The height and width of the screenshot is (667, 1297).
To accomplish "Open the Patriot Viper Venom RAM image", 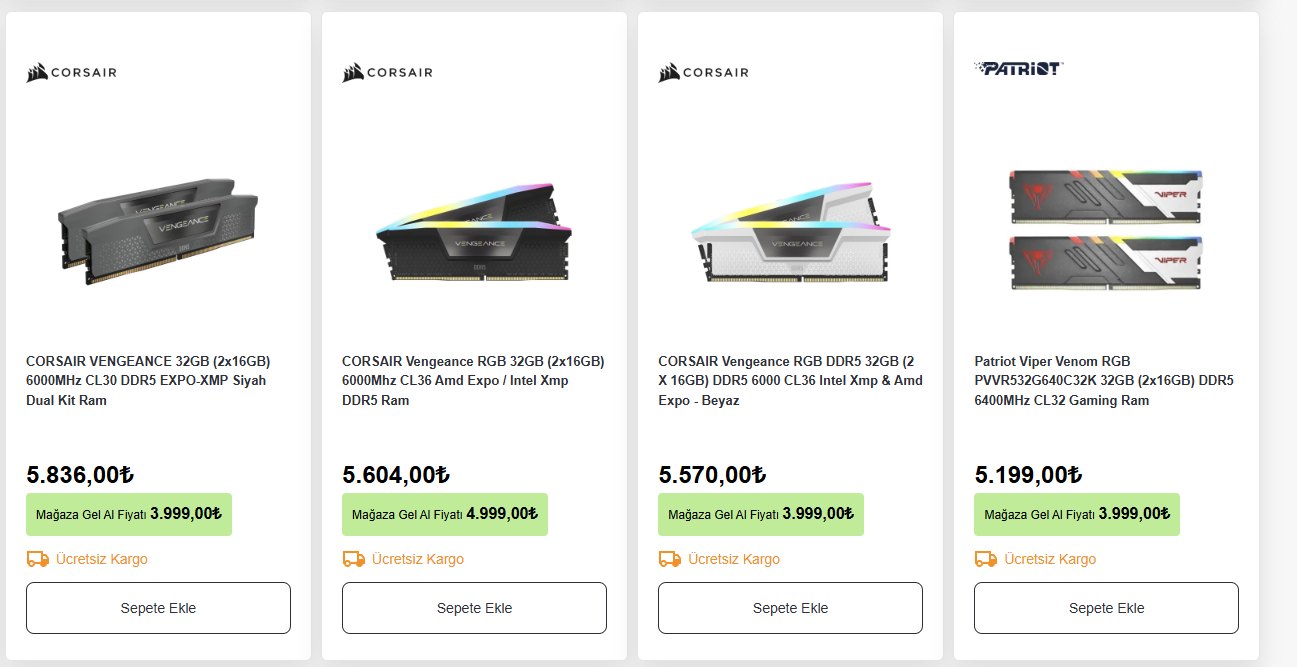I will (1106, 229).
